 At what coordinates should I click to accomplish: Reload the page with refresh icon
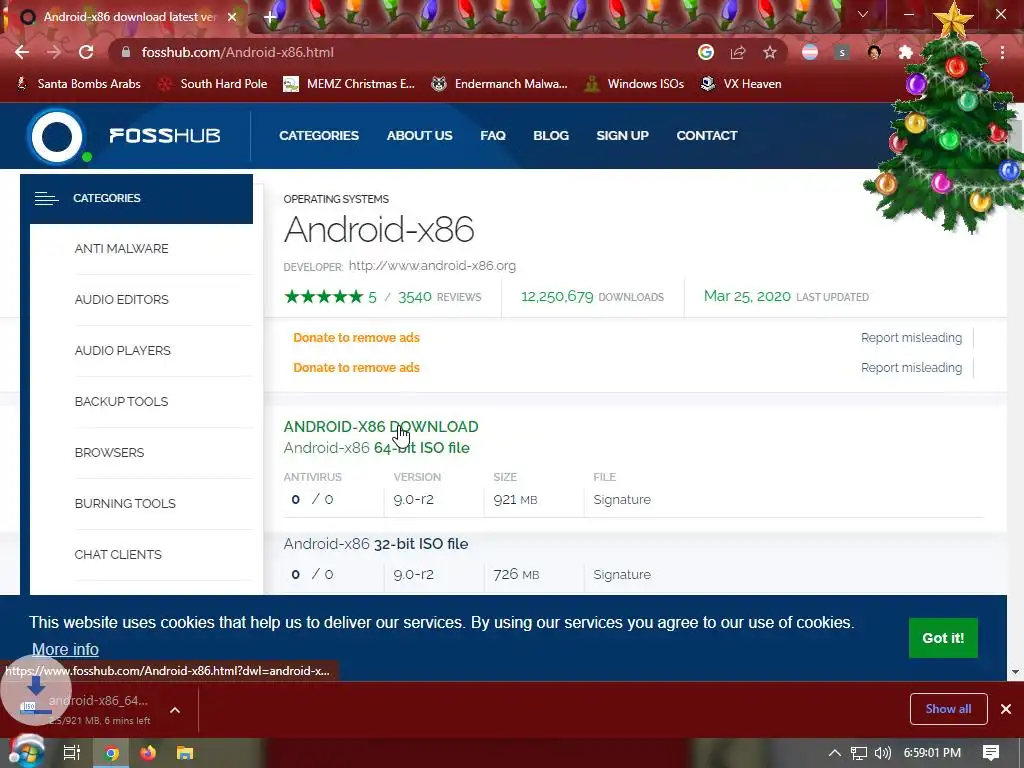[x=86, y=52]
